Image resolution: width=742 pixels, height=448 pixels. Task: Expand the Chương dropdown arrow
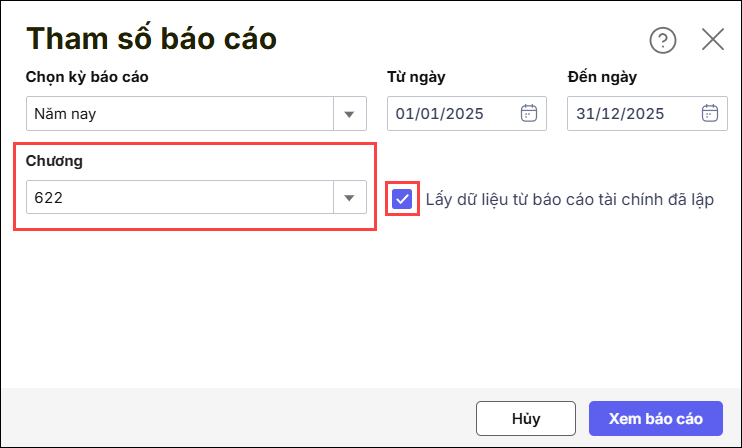tap(349, 198)
